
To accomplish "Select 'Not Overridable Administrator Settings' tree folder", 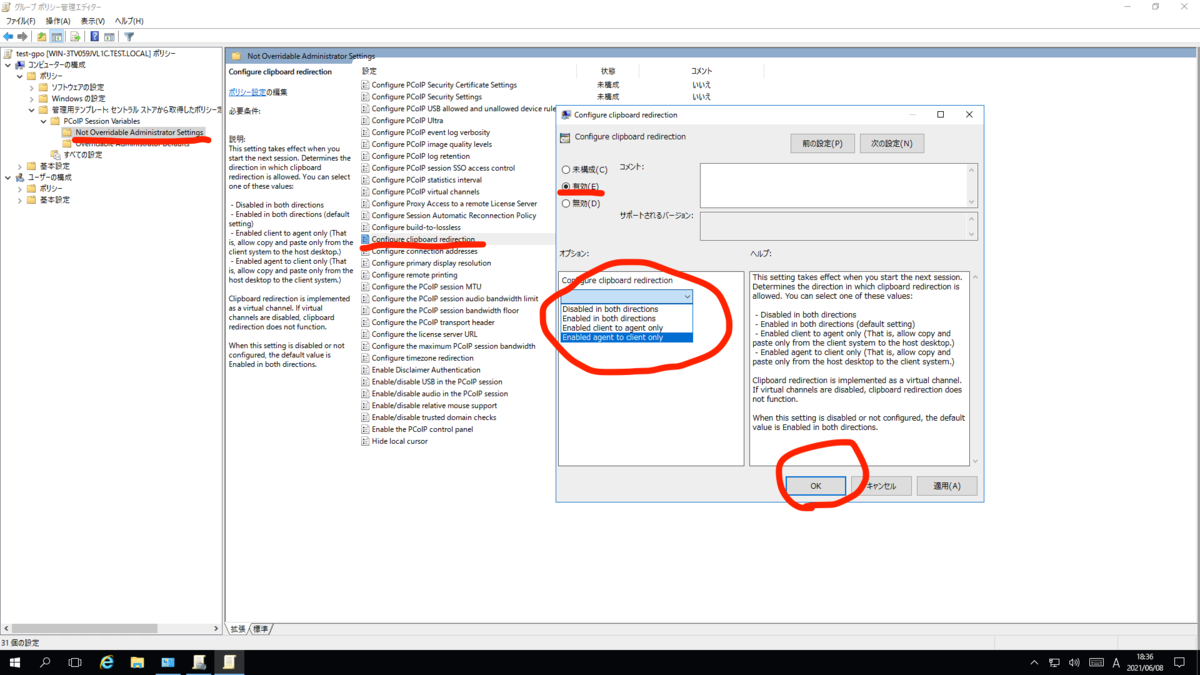I will (x=139, y=132).
